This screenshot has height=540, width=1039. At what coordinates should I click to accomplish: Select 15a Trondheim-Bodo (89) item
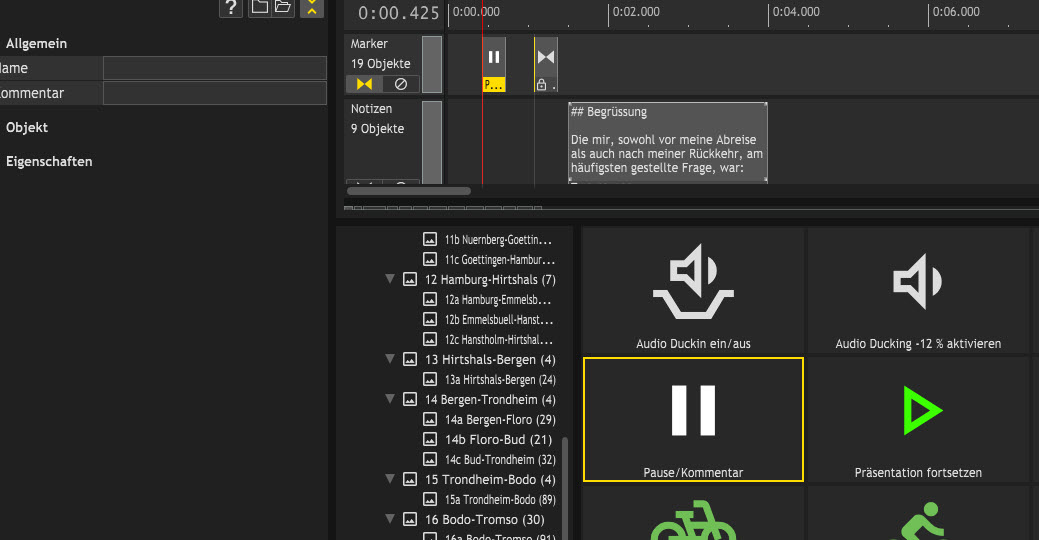tap(500, 500)
